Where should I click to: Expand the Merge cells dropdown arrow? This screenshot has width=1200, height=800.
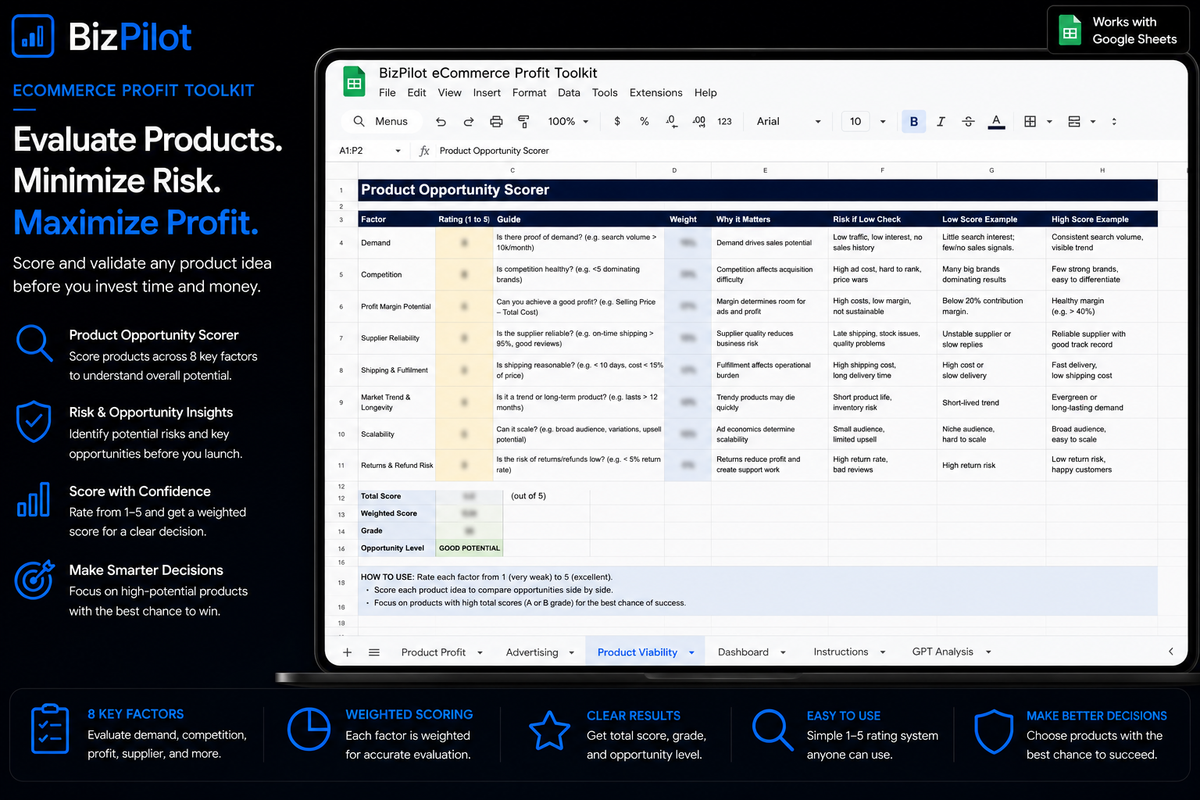coord(1093,122)
